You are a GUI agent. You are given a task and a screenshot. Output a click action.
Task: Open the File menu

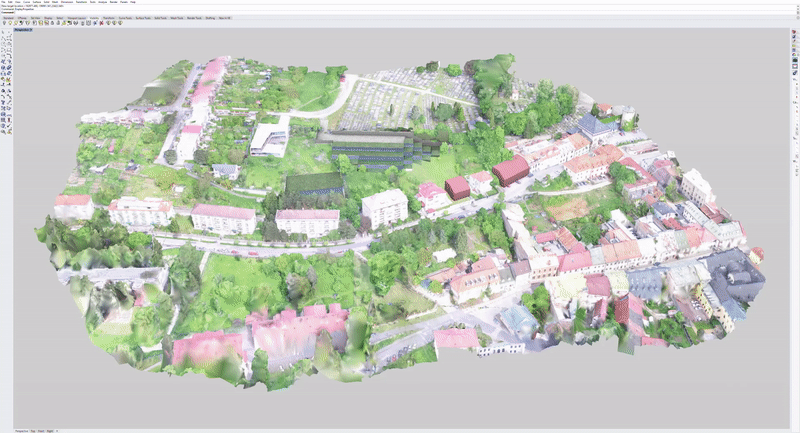tap(5, 3)
